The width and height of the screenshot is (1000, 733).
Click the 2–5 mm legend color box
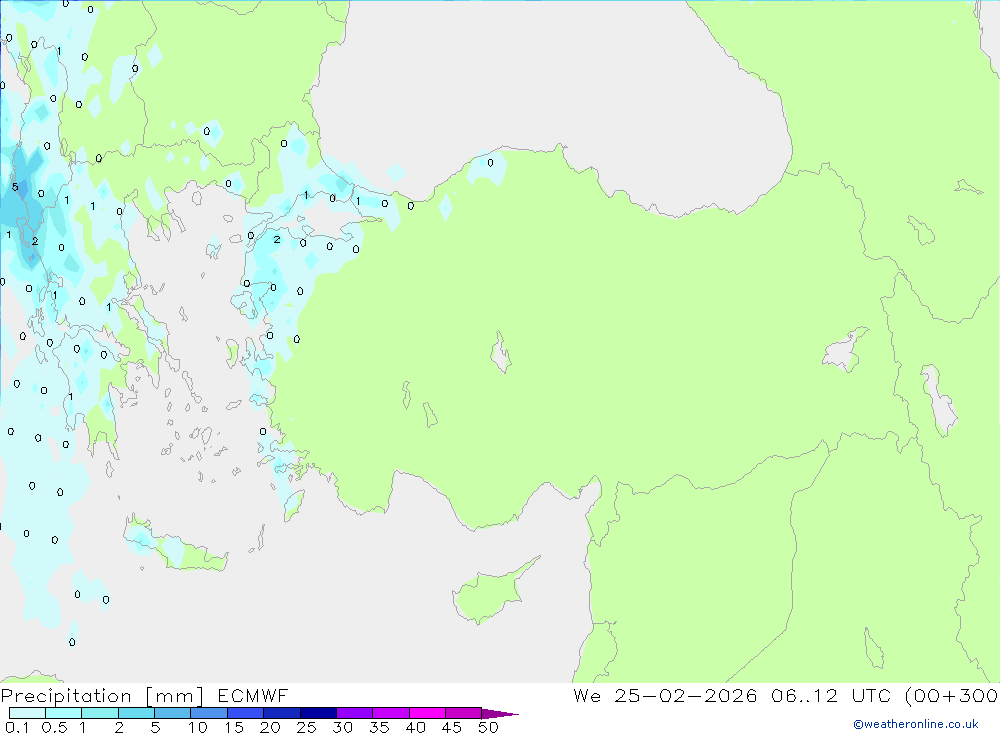tap(136, 713)
